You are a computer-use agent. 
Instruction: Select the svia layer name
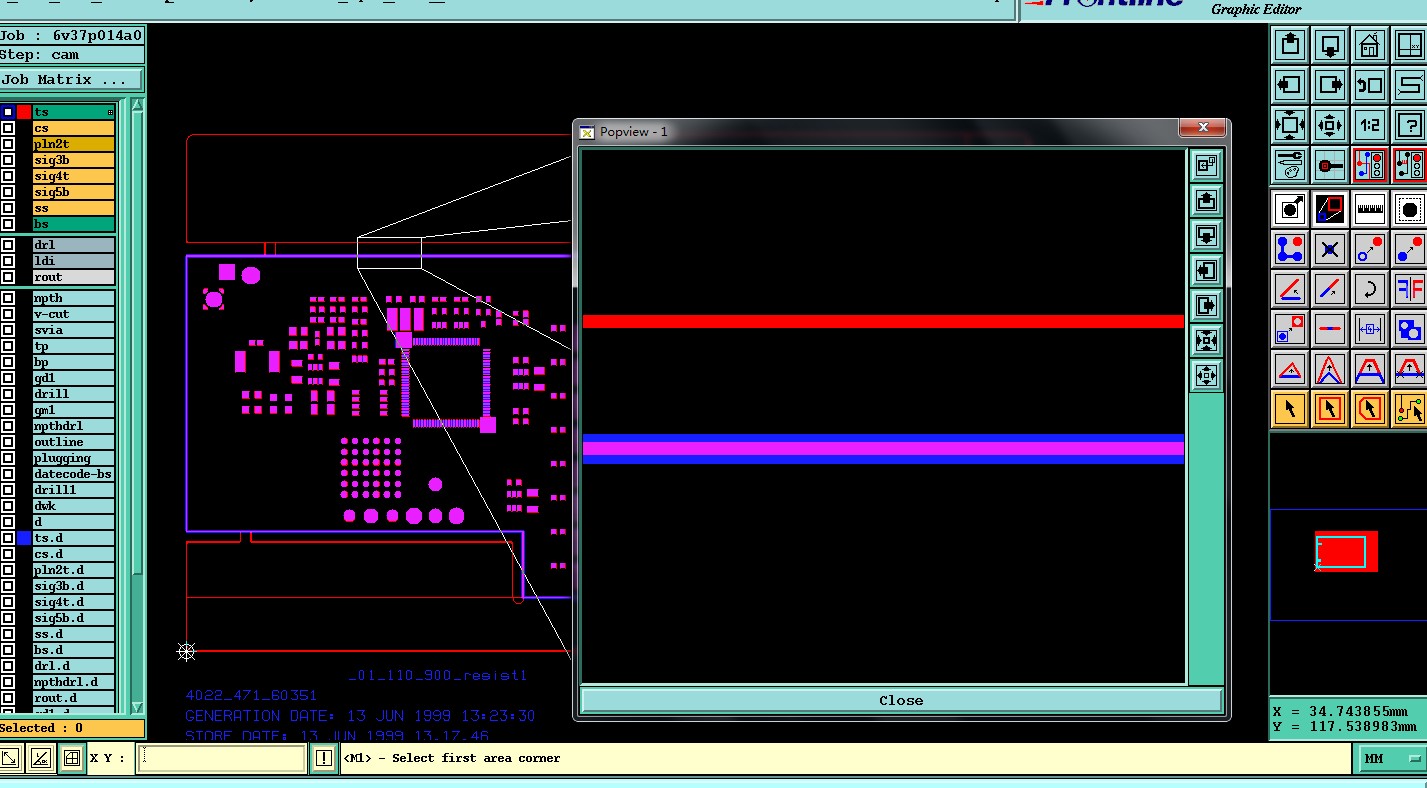[74, 330]
